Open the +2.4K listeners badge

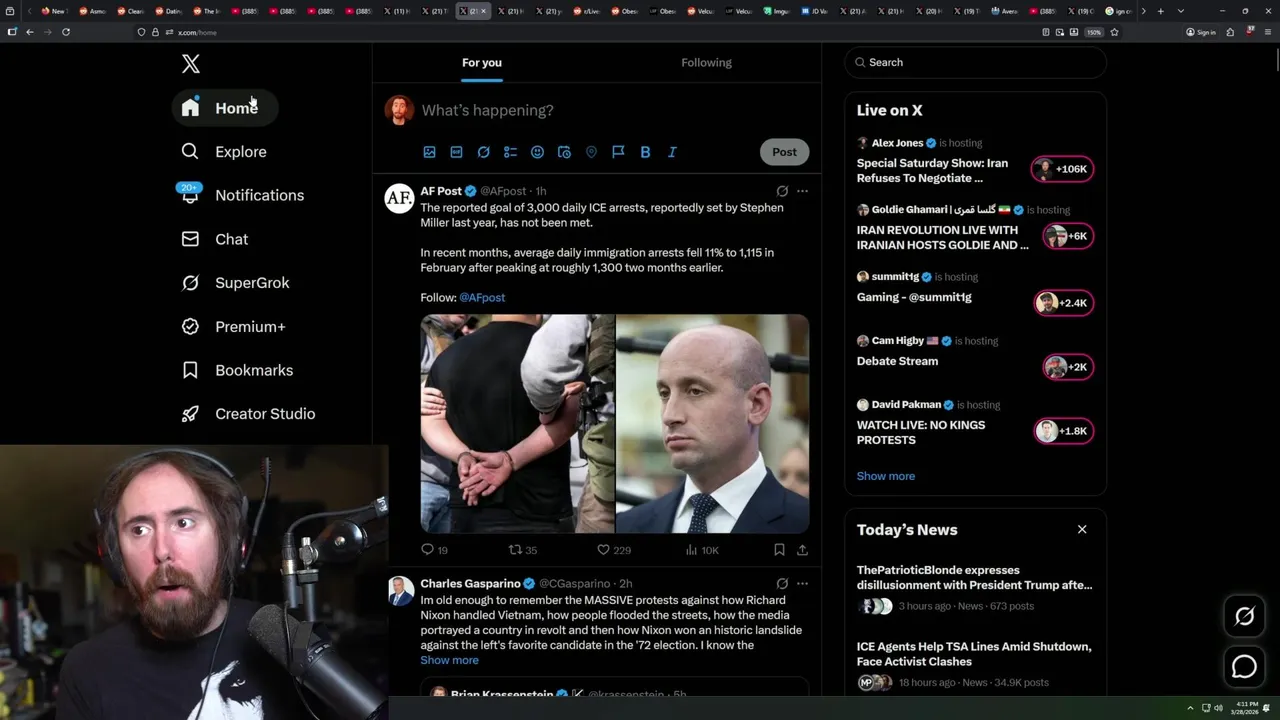tap(1063, 303)
